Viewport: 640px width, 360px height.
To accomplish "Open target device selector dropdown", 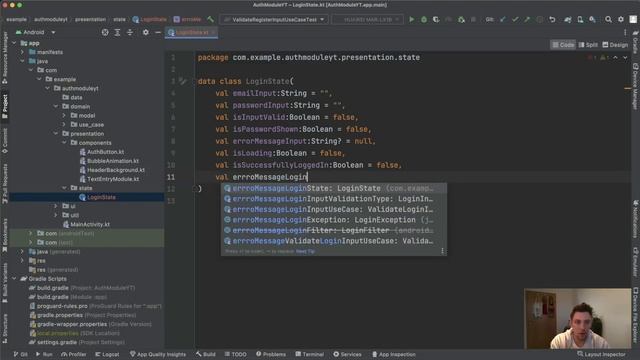I will coord(367,19).
